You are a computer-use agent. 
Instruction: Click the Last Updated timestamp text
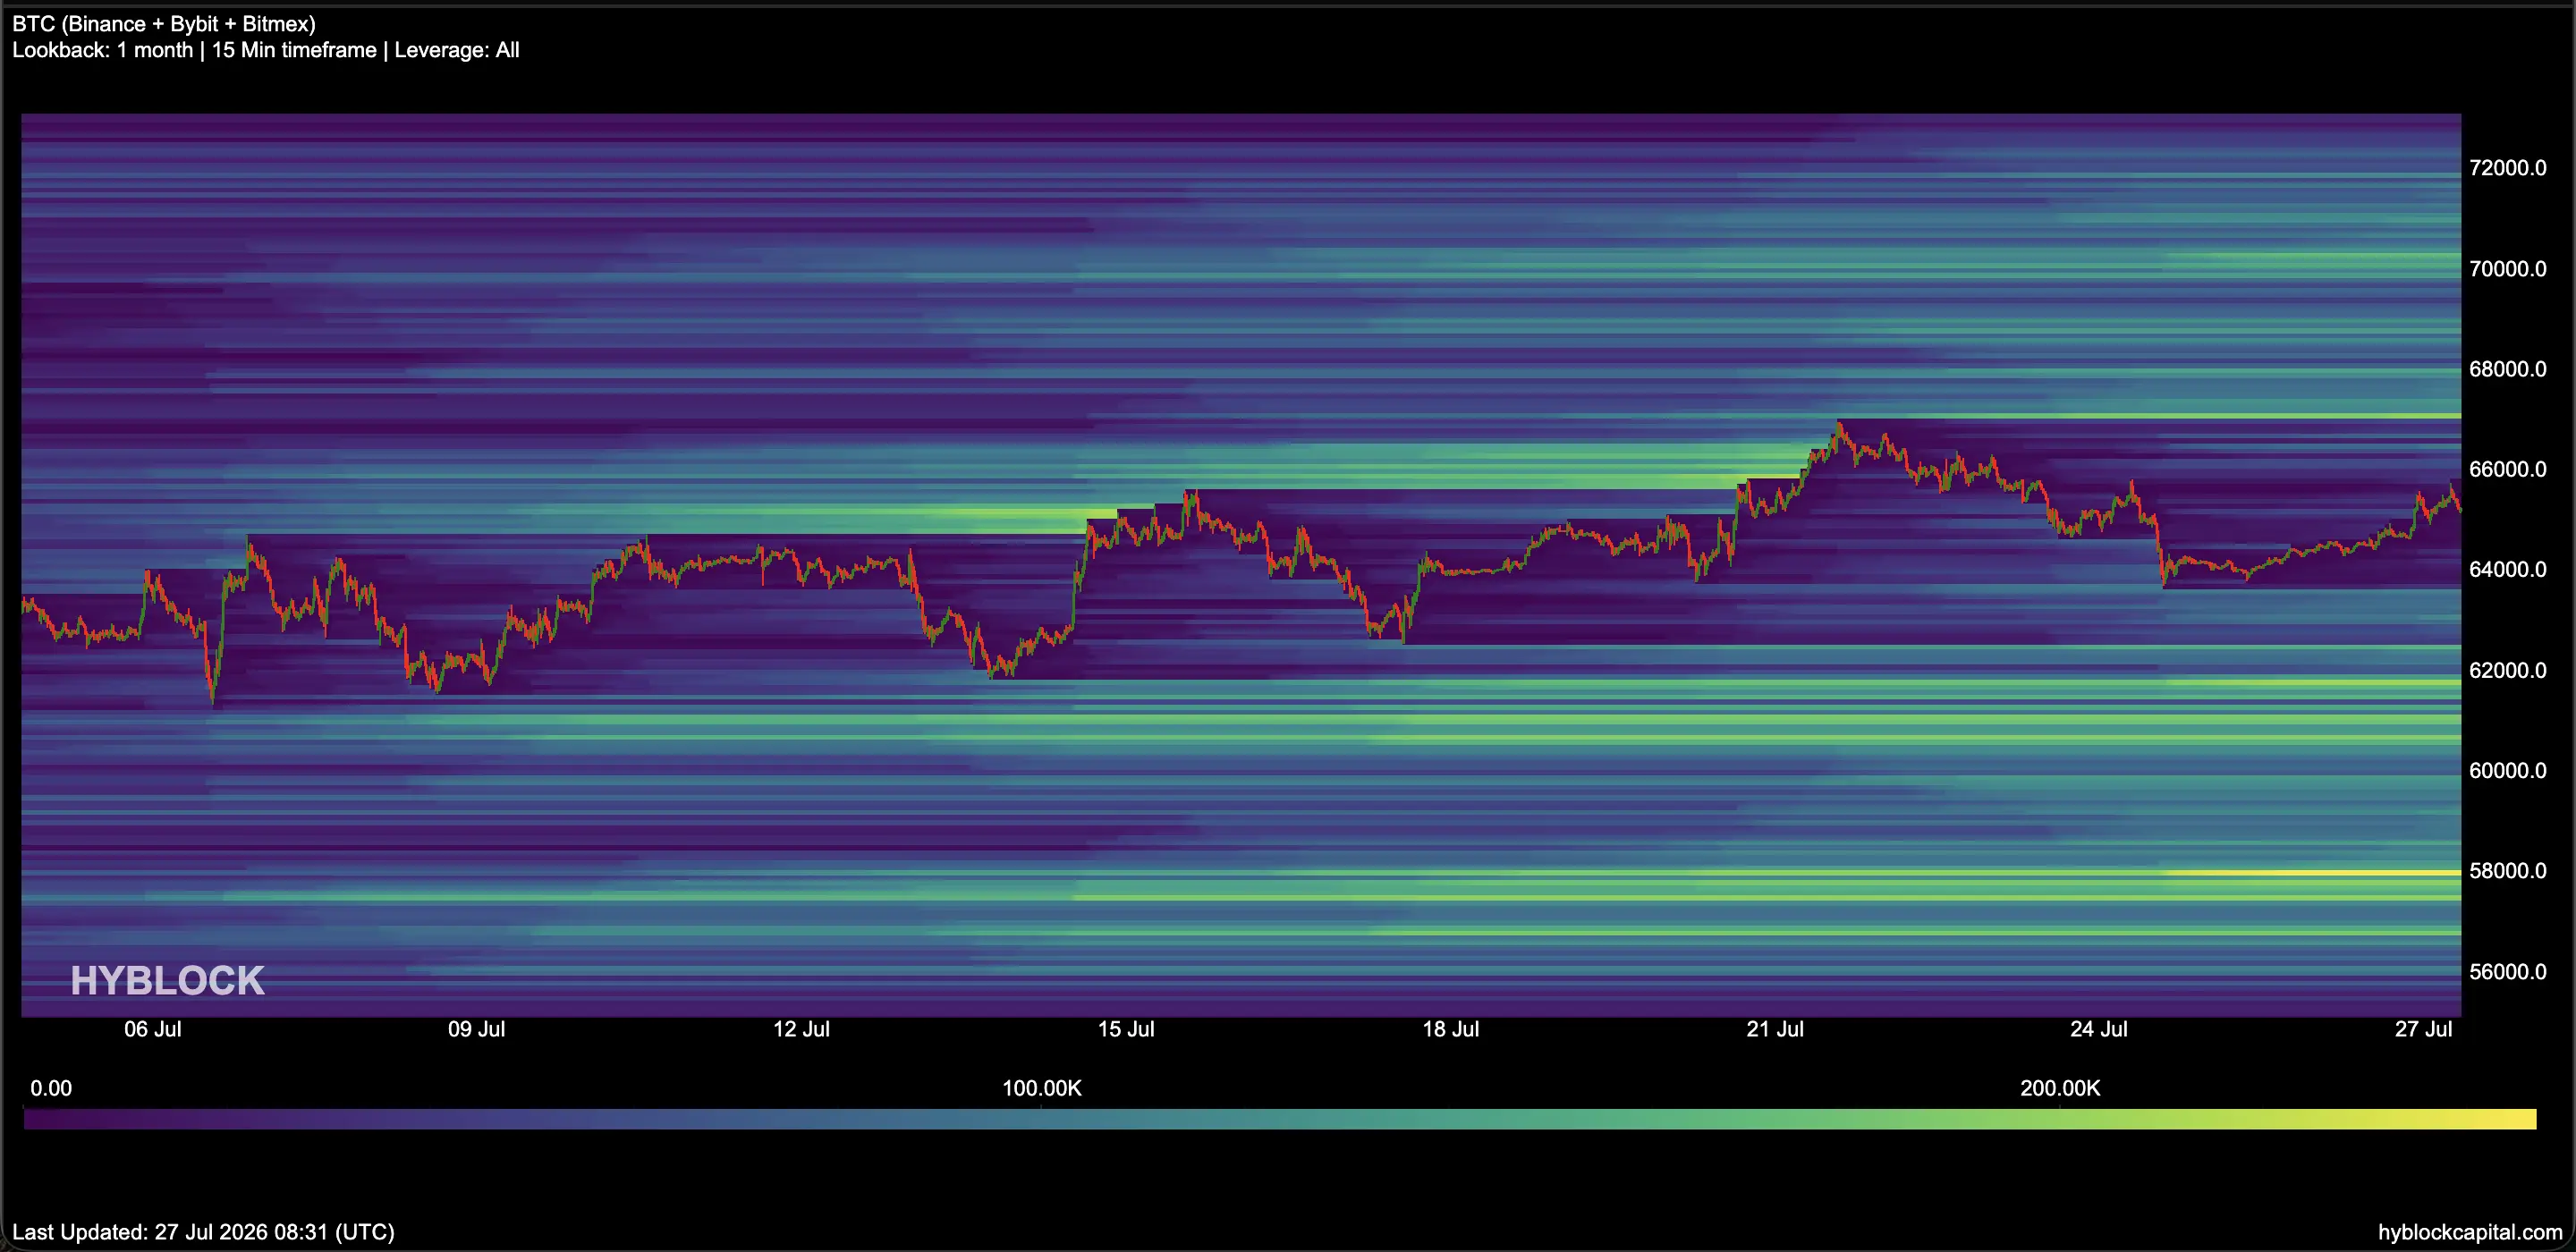(204, 1232)
